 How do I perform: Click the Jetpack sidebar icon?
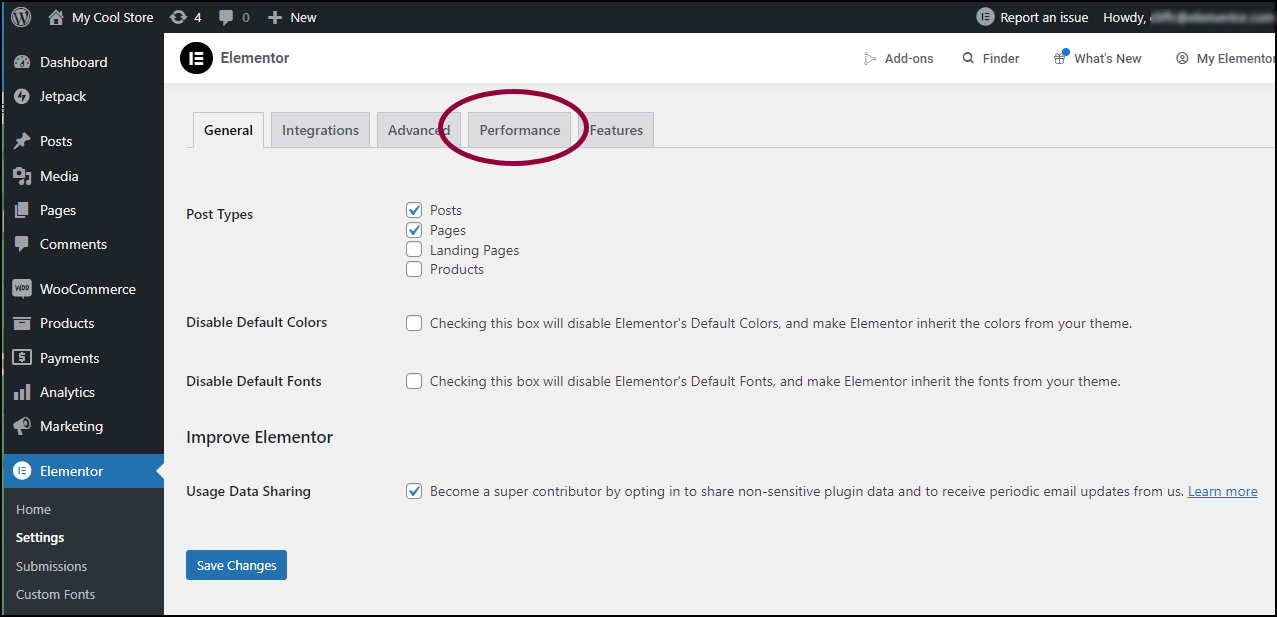(22, 97)
